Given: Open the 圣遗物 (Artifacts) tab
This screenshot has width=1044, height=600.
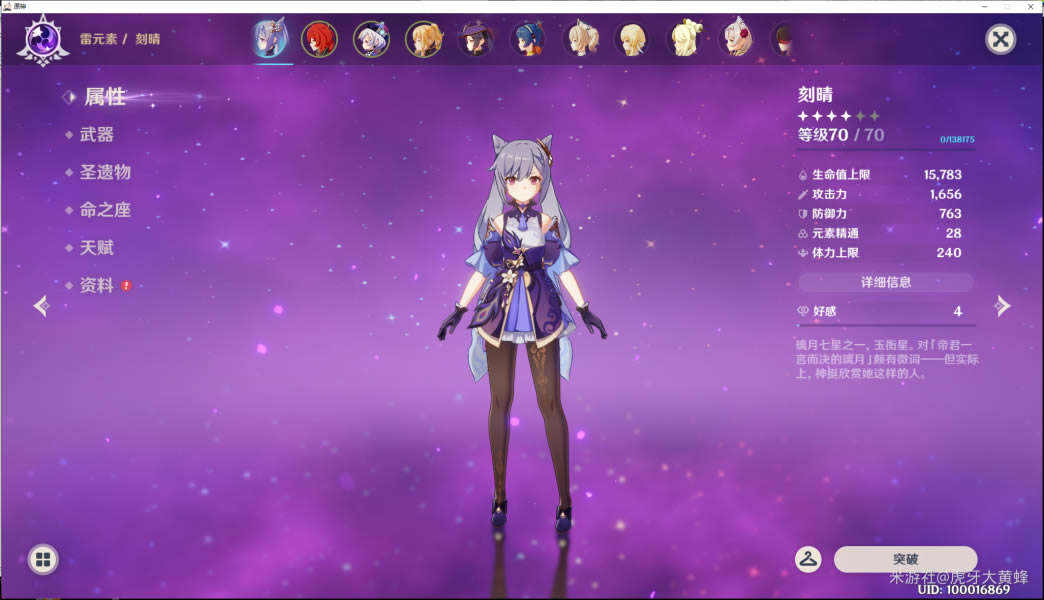Looking at the screenshot, I should pos(105,173).
